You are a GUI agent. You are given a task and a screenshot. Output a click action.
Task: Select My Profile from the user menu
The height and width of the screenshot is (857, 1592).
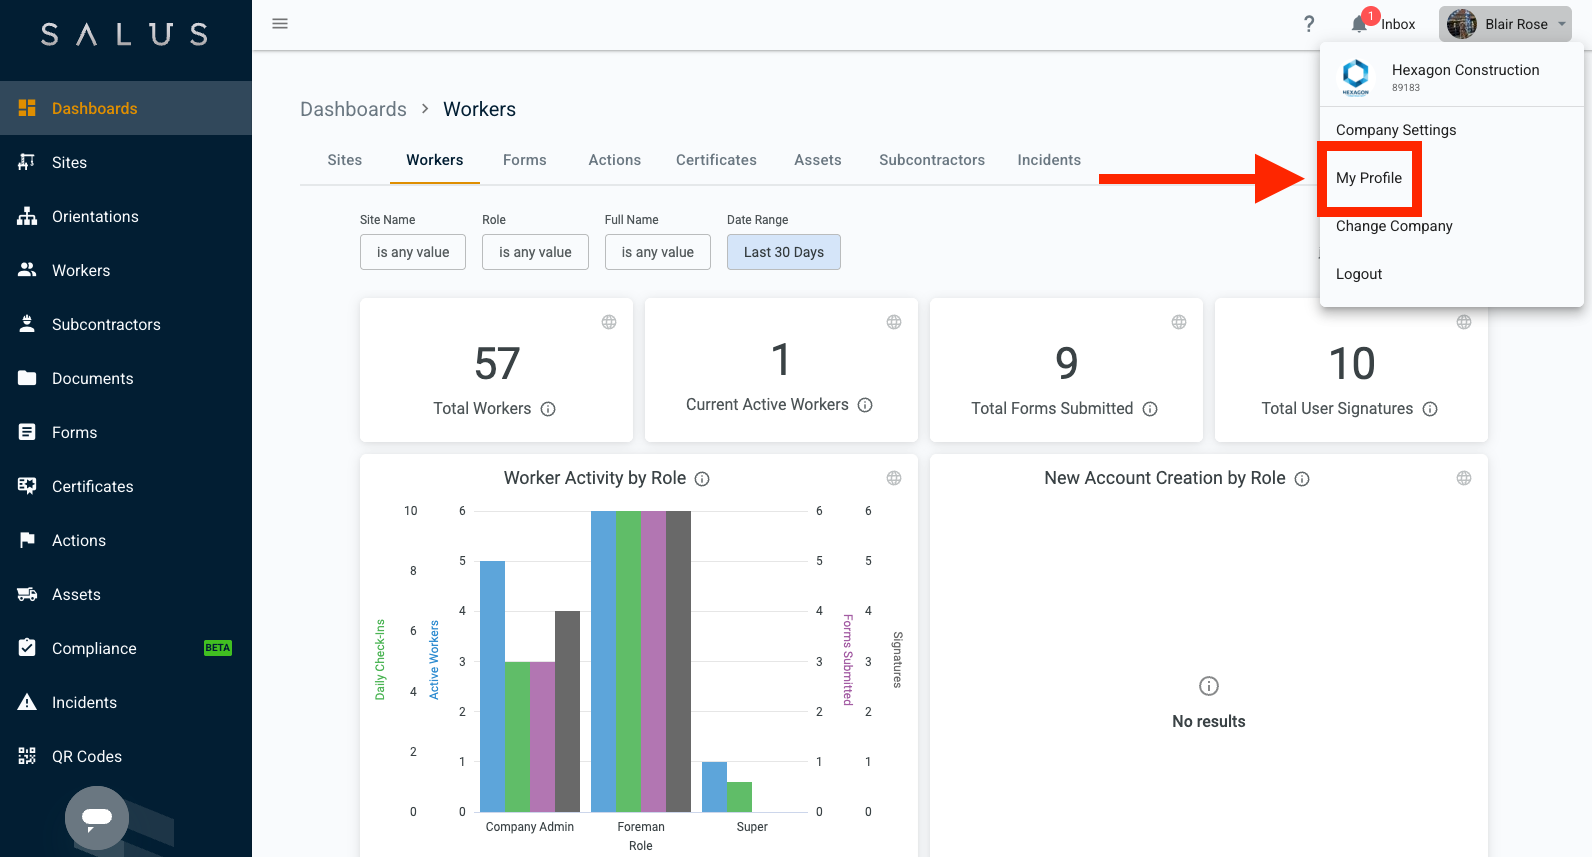(1369, 178)
